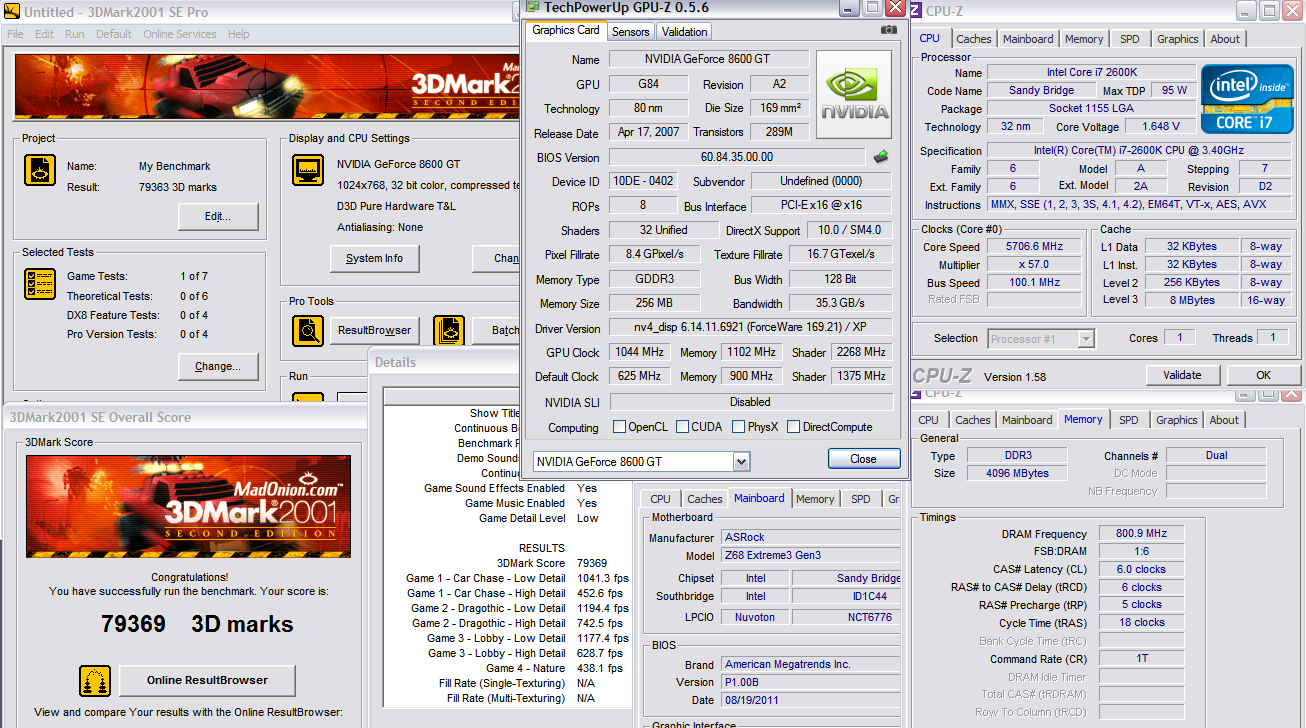Switch to SPD tab in top CPU-Z window

1129,39
